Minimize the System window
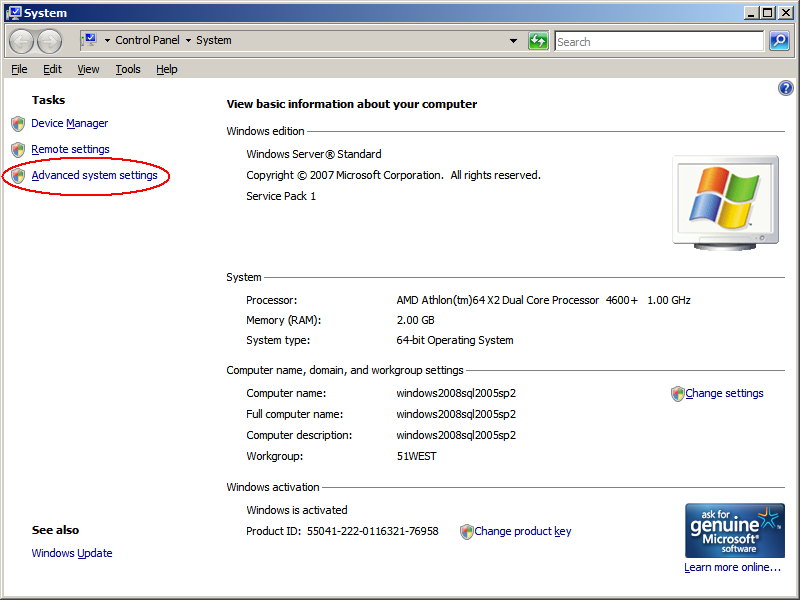The width and height of the screenshot is (800, 600). tap(750, 13)
